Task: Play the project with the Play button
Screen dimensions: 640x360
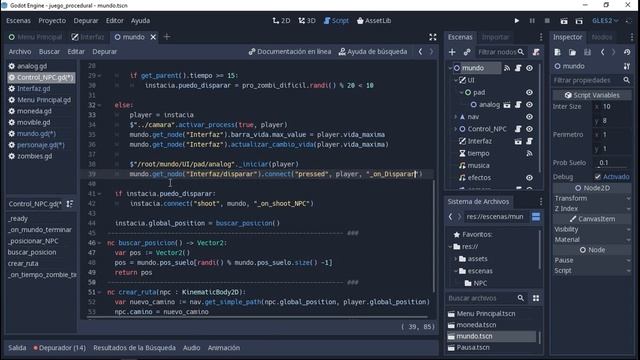Action: [516, 20]
